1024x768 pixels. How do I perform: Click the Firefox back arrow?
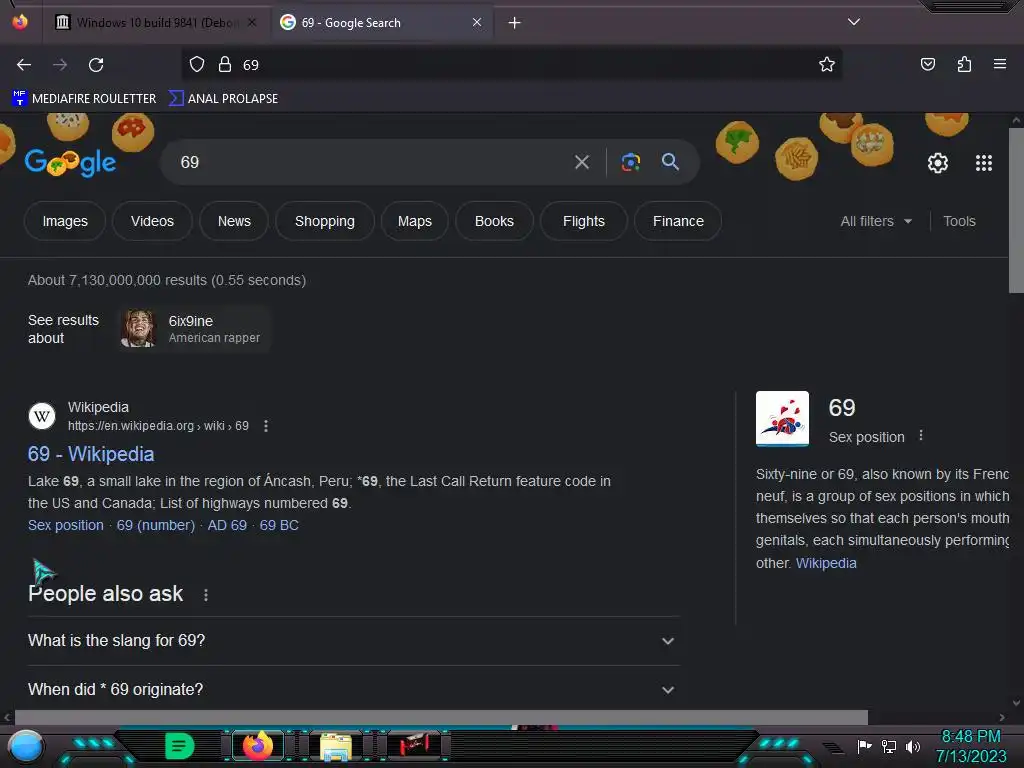(x=24, y=65)
